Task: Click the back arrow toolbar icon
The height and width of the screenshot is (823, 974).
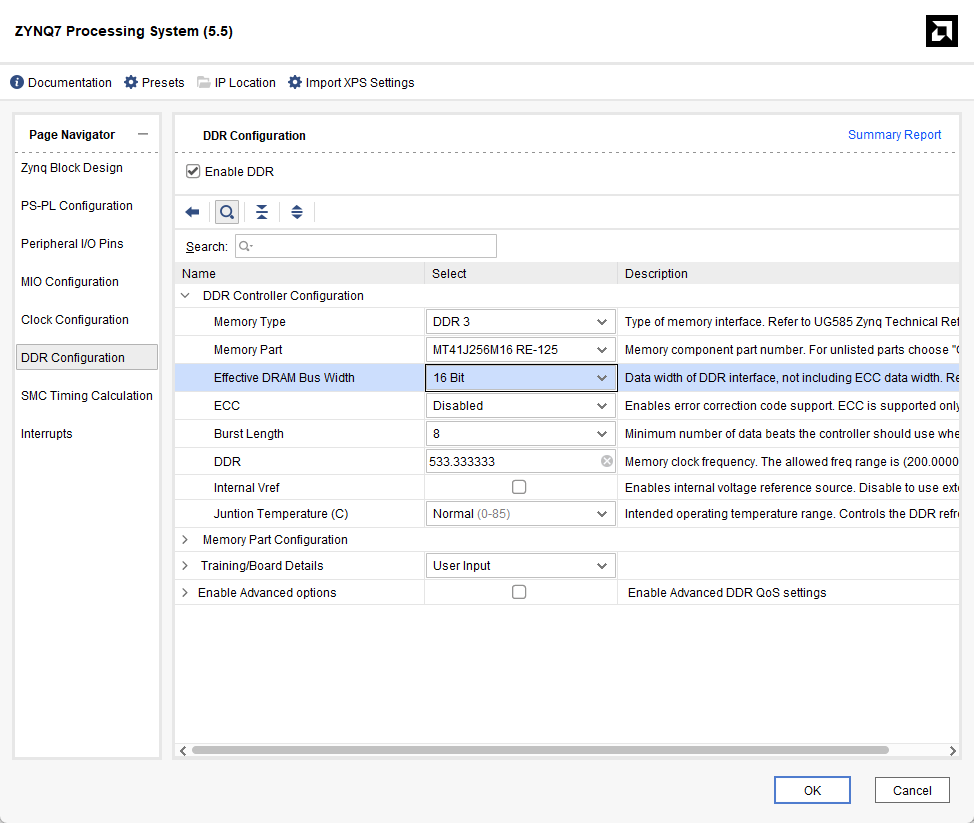Action: [x=192, y=212]
